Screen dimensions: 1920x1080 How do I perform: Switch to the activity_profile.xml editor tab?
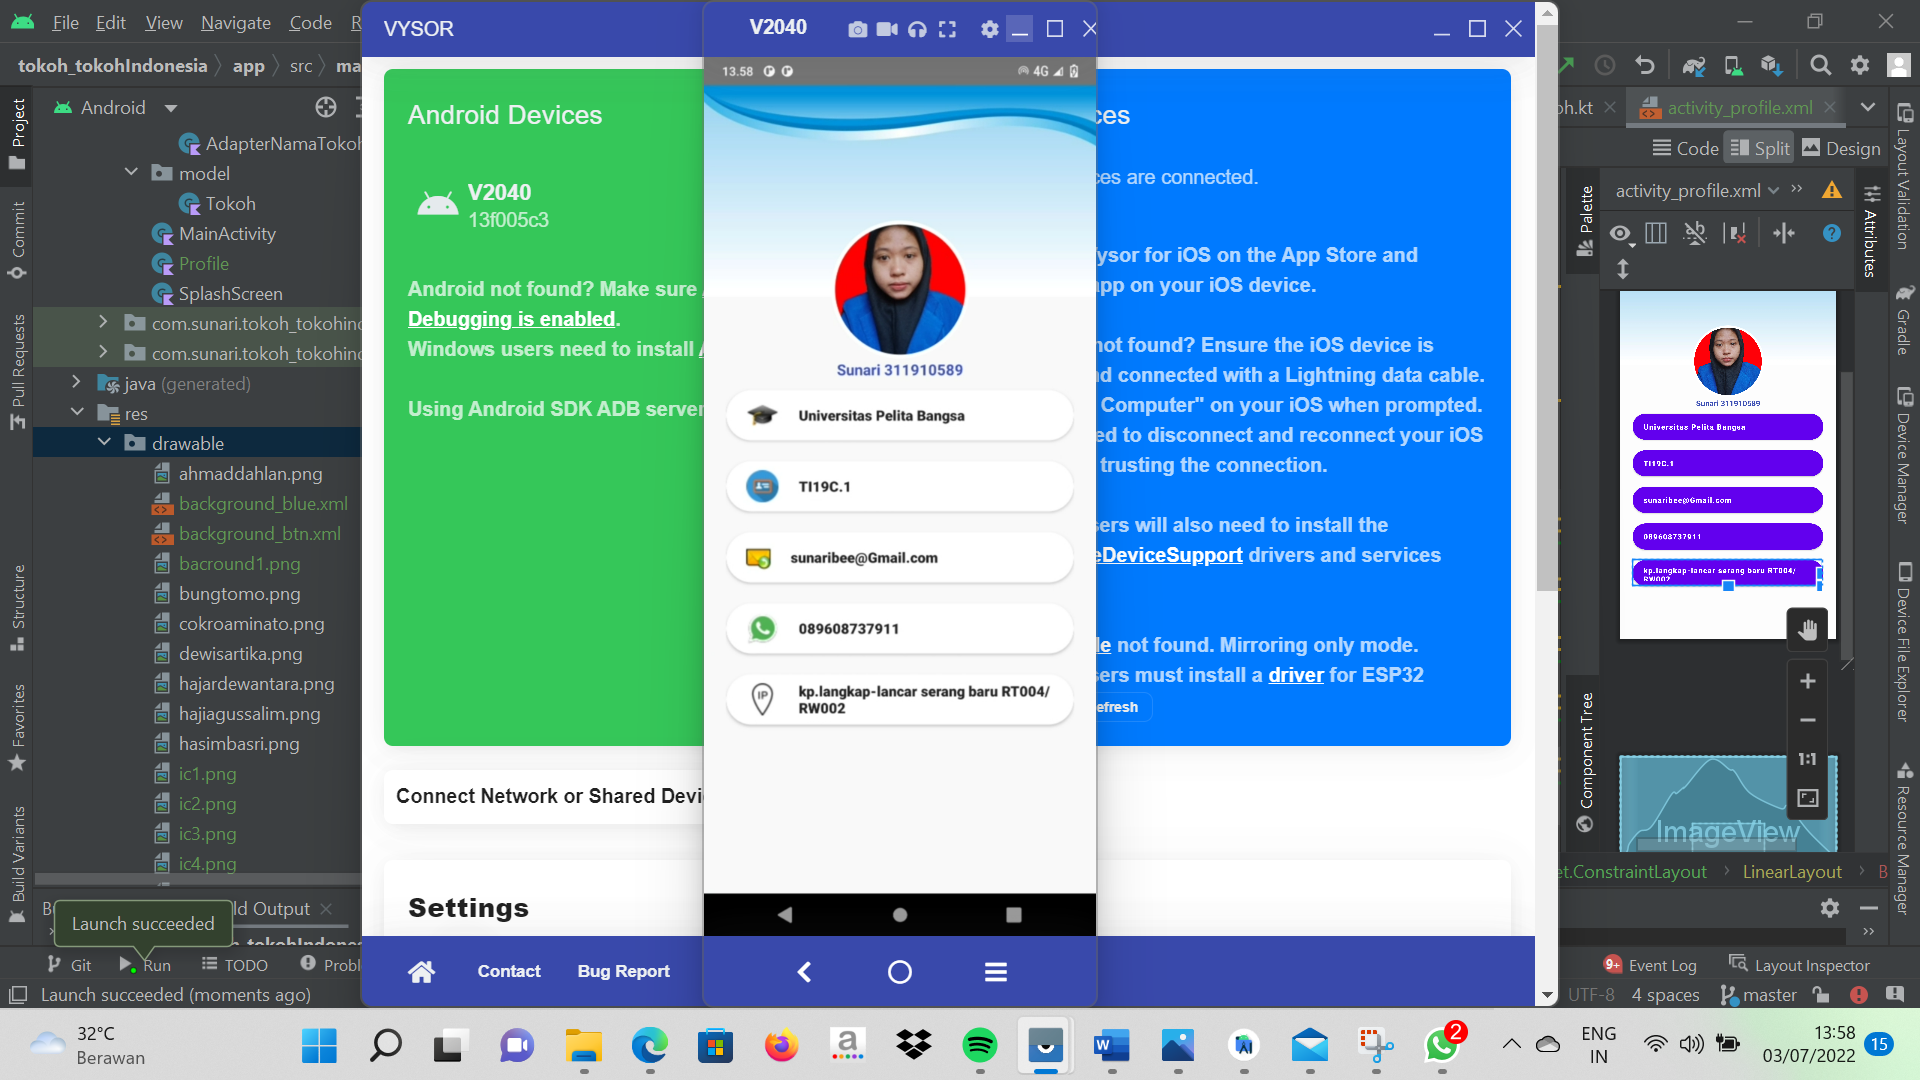(x=1738, y=107)
